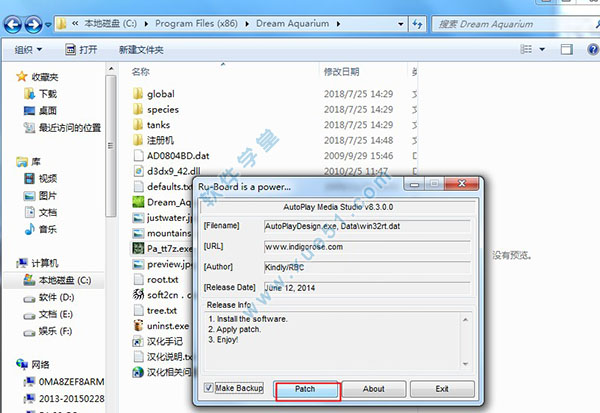Select 文档 (E:) drive
The image size is (600, 413).
(48, 314)
